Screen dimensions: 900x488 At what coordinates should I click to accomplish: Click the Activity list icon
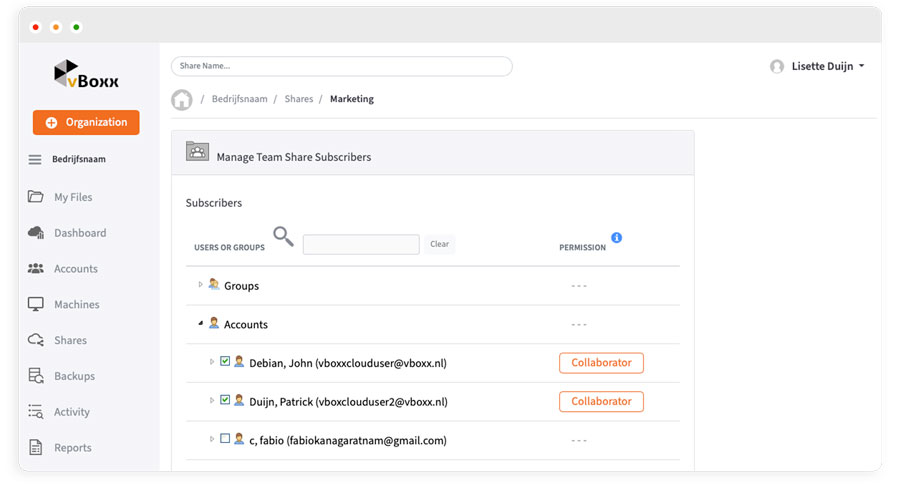click(36, 412)
